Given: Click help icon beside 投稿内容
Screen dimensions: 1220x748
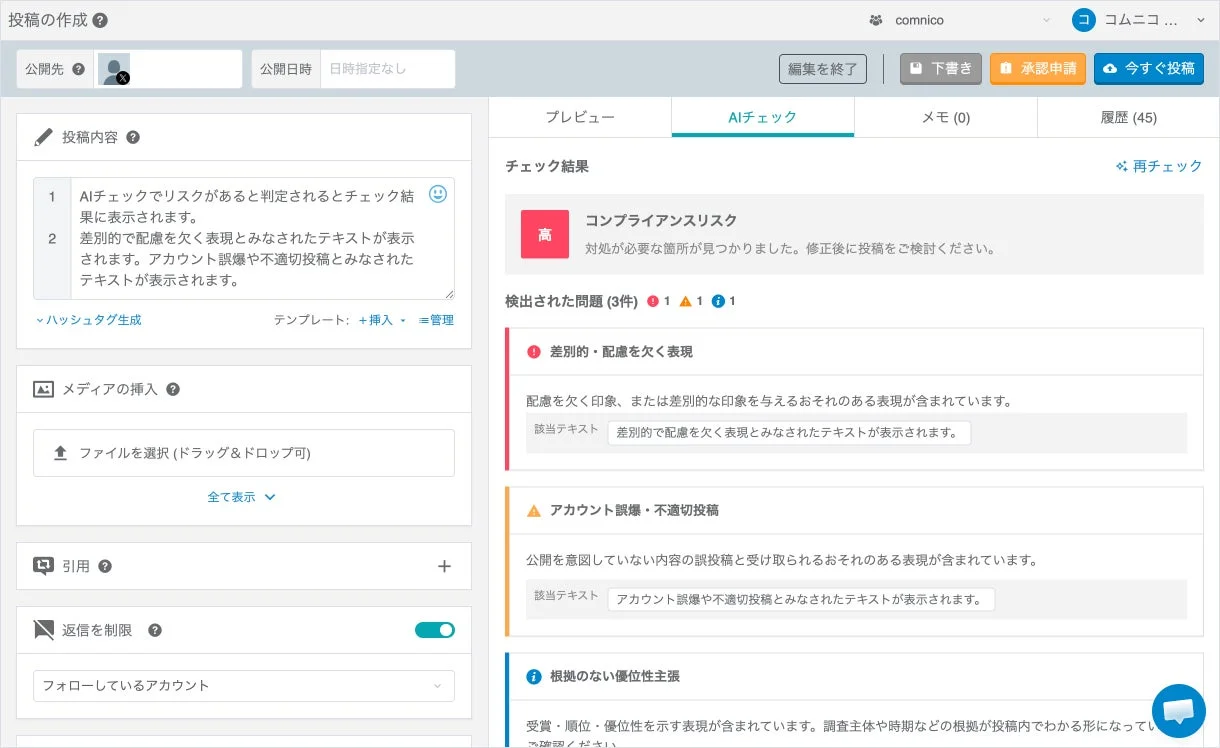Looking at the screenshot, I should click(x=133, y=137).
